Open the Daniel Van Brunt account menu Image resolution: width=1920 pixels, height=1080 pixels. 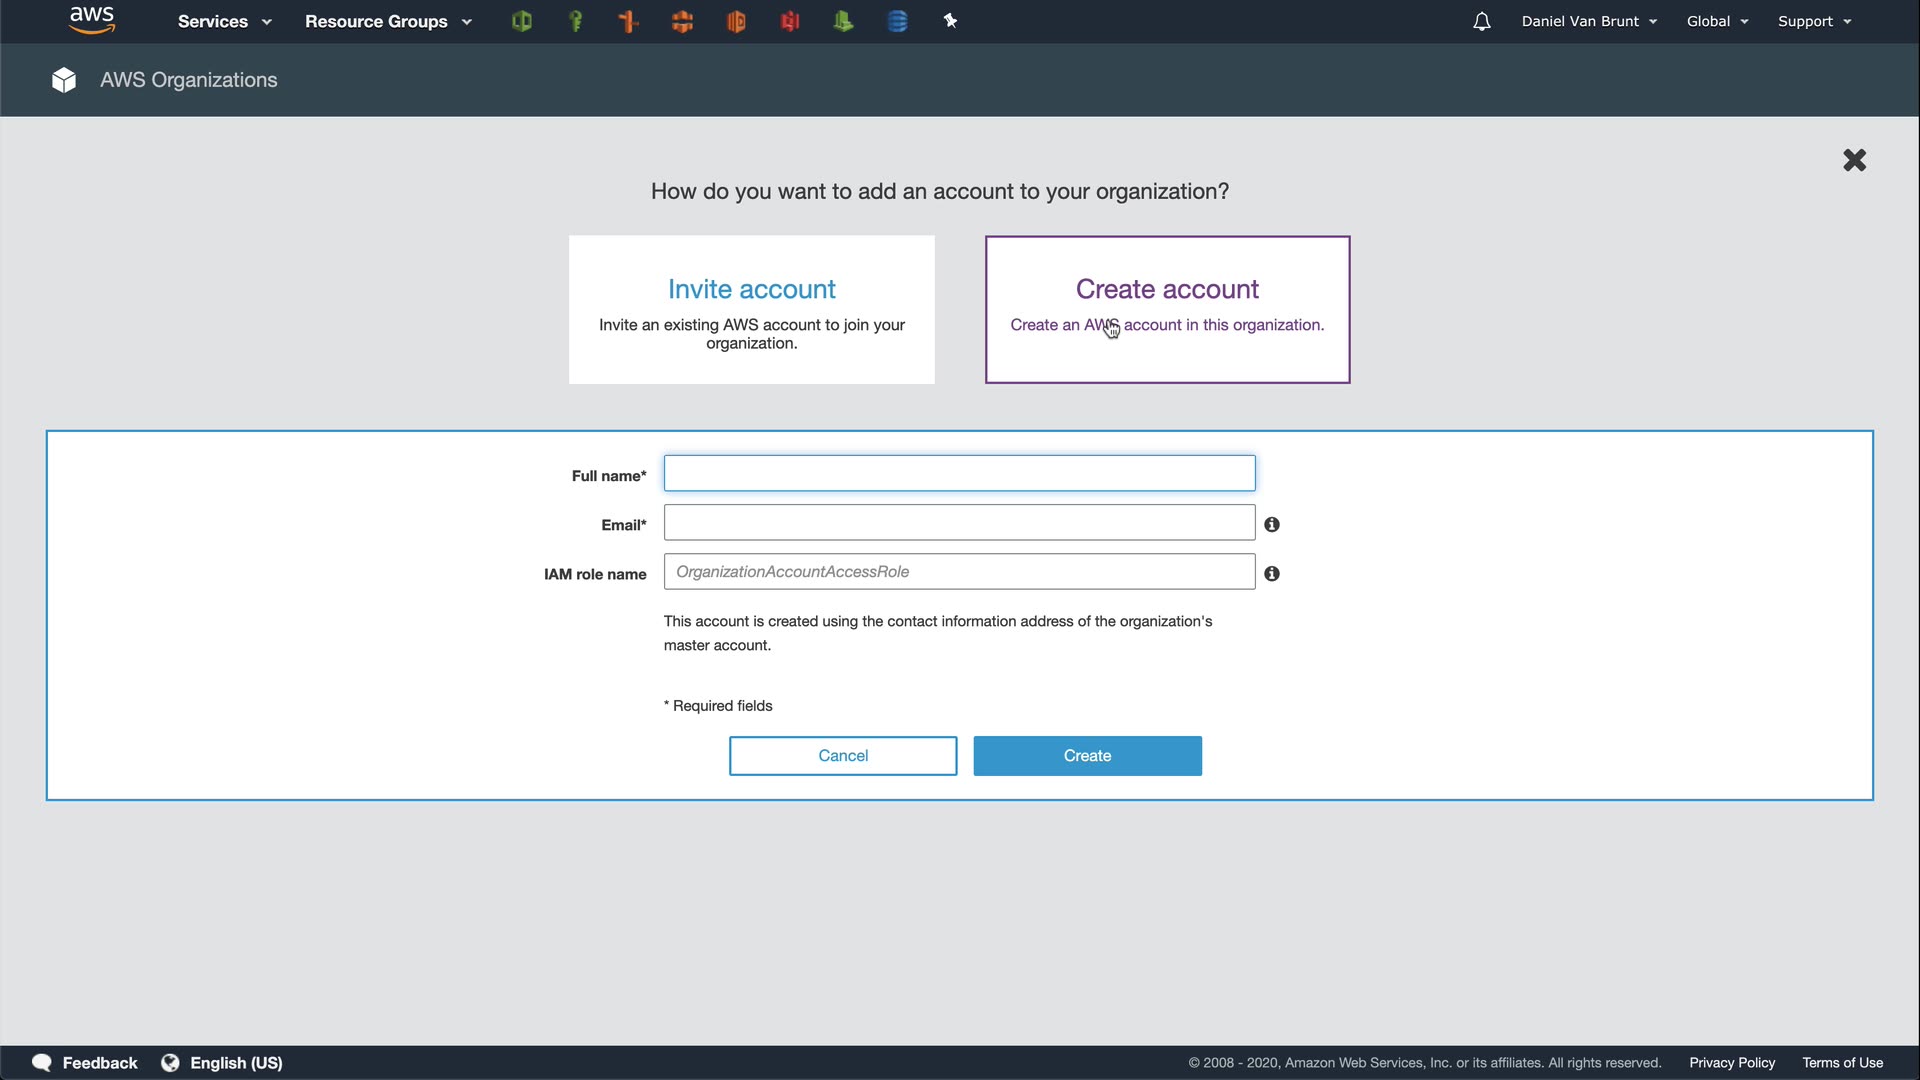point(1589,21)
